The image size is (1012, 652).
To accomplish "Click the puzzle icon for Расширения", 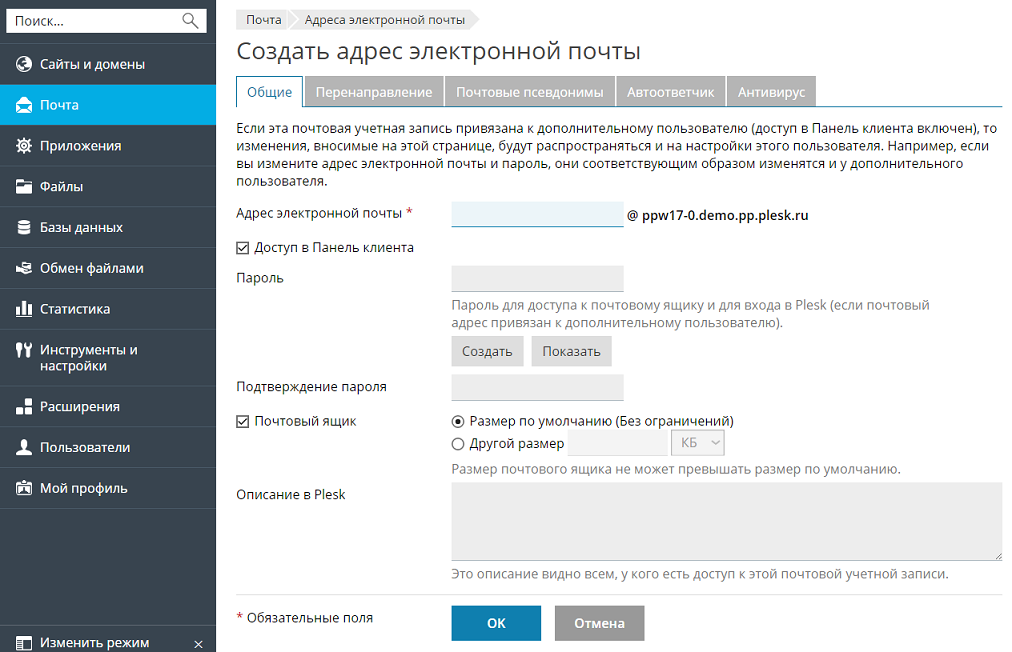I will click(24, 407).
